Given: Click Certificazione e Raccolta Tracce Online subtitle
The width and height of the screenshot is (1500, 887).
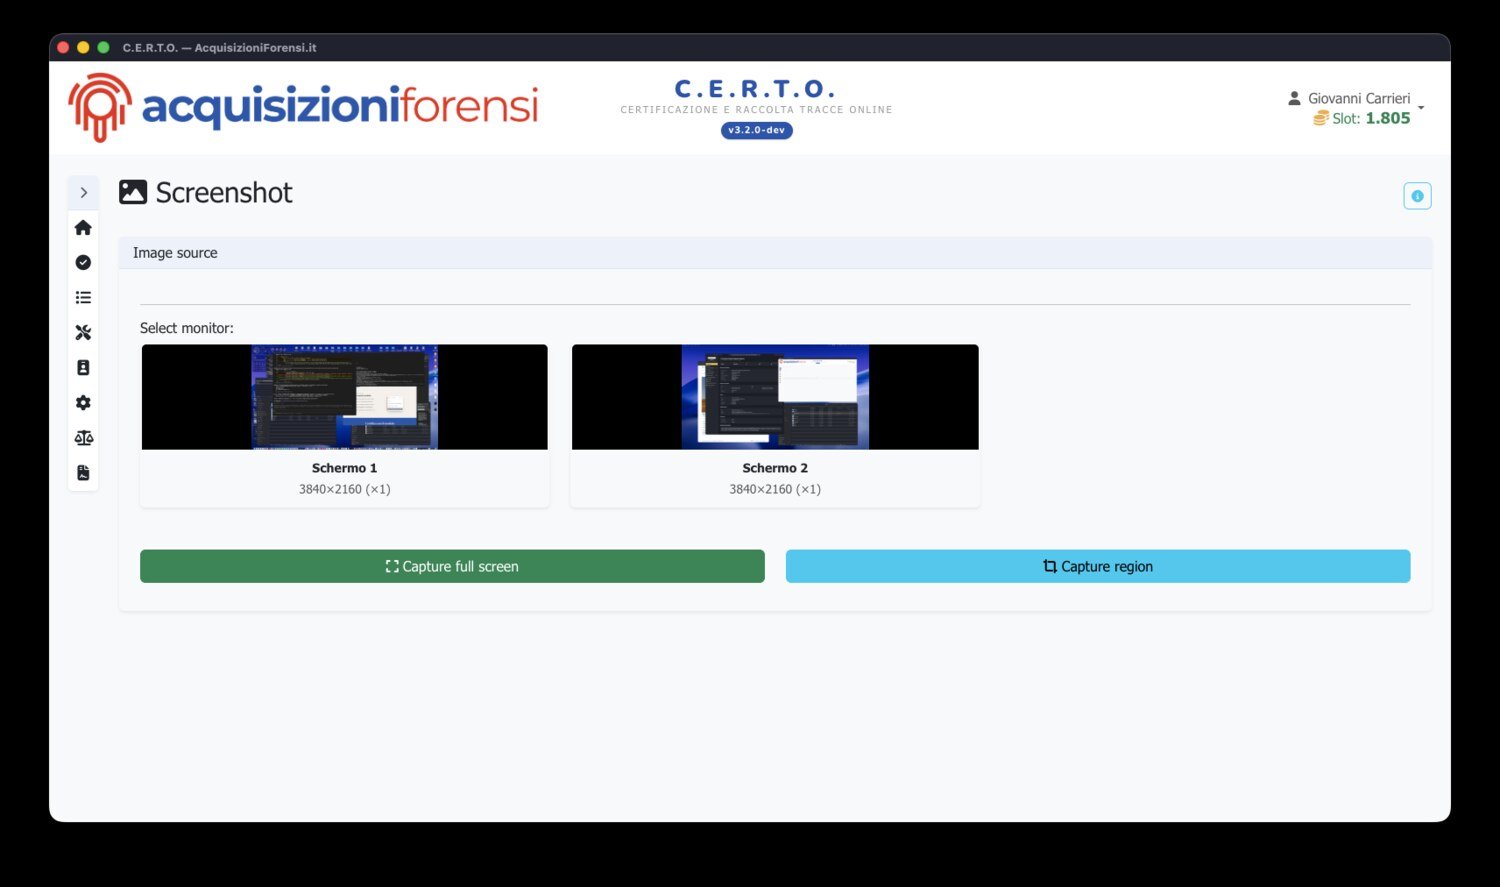Looking at the screenshot, I should (756, 110).
